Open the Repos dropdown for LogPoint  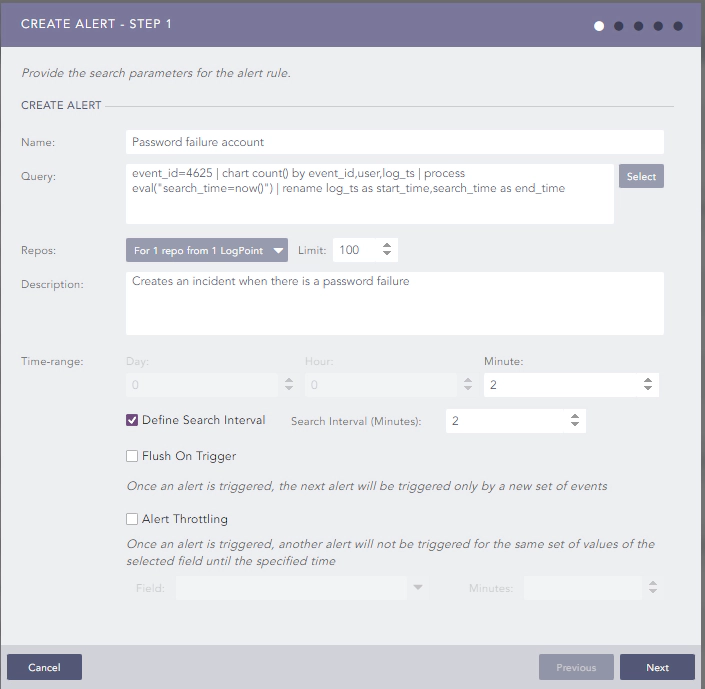click(207, 250)
